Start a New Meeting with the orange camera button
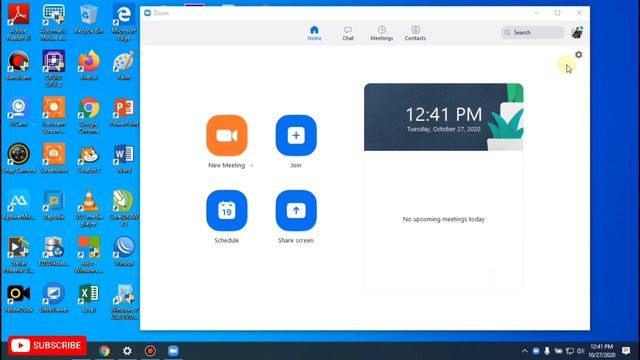 (x=227, y=136)
